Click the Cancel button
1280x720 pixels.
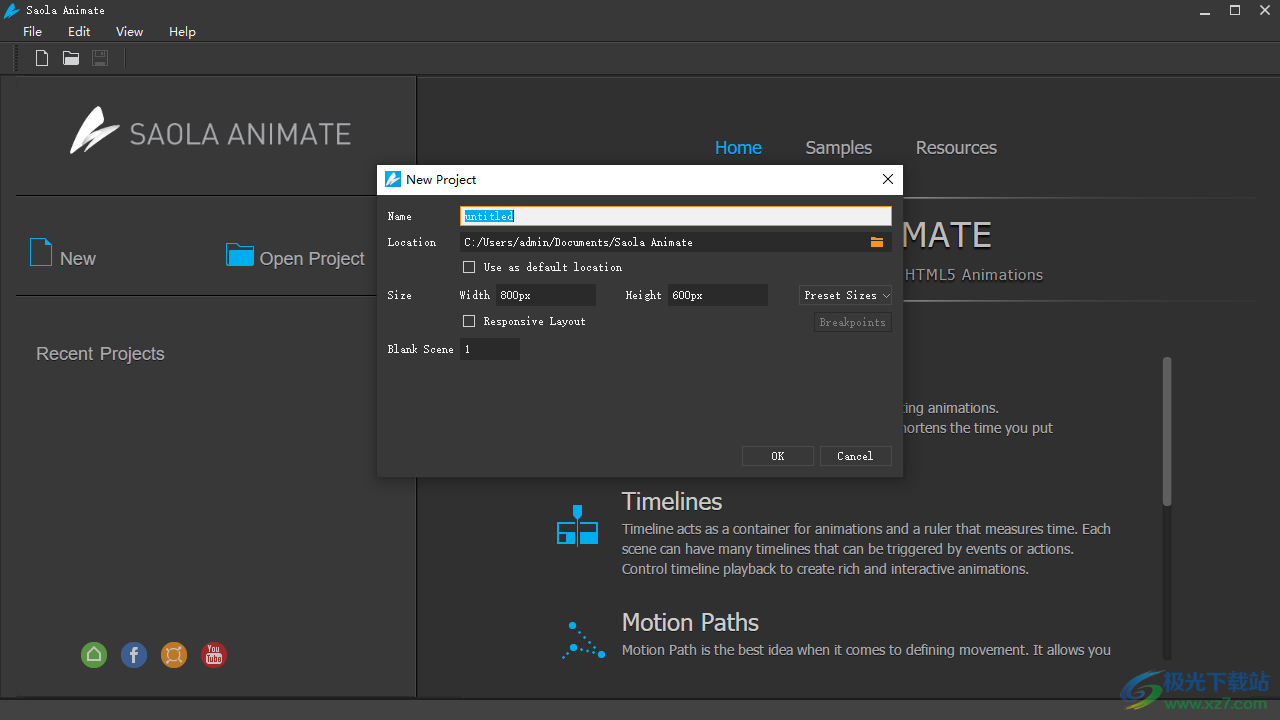[x=855, y=456]
